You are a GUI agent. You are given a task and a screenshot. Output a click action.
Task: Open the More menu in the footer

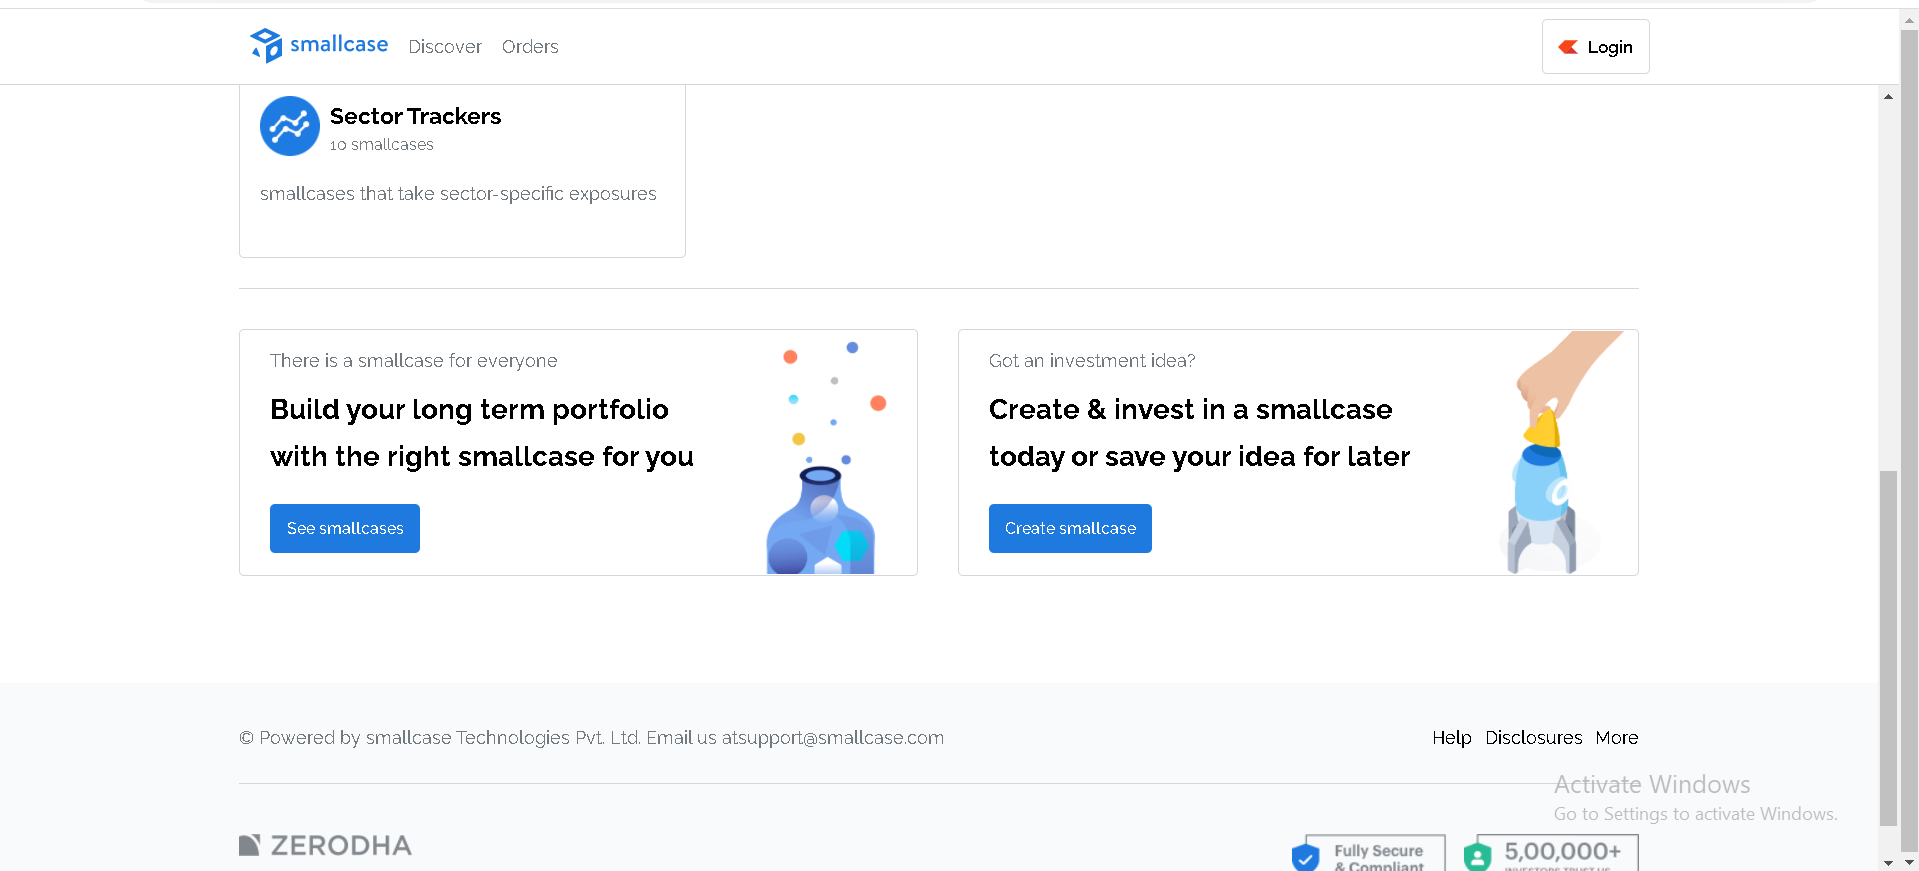pyautogui.click(x=1616, y=738)
